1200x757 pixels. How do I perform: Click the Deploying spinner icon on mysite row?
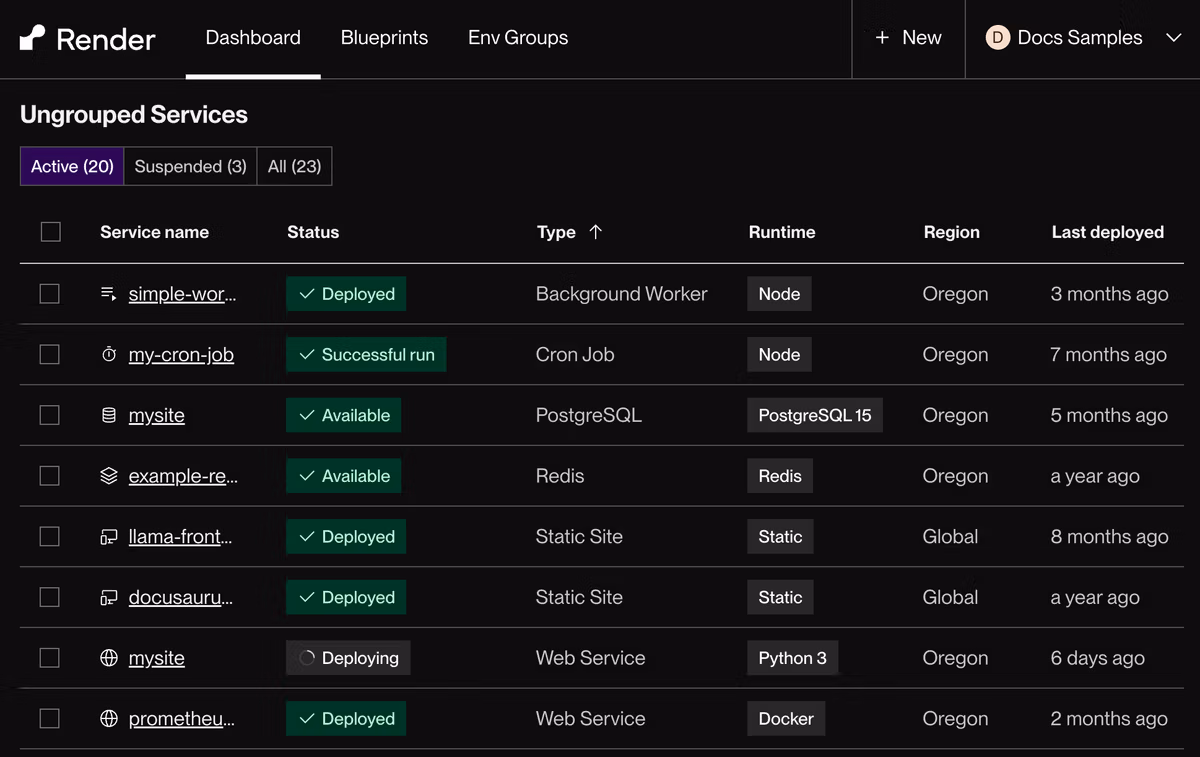click(x=307, y=658)
